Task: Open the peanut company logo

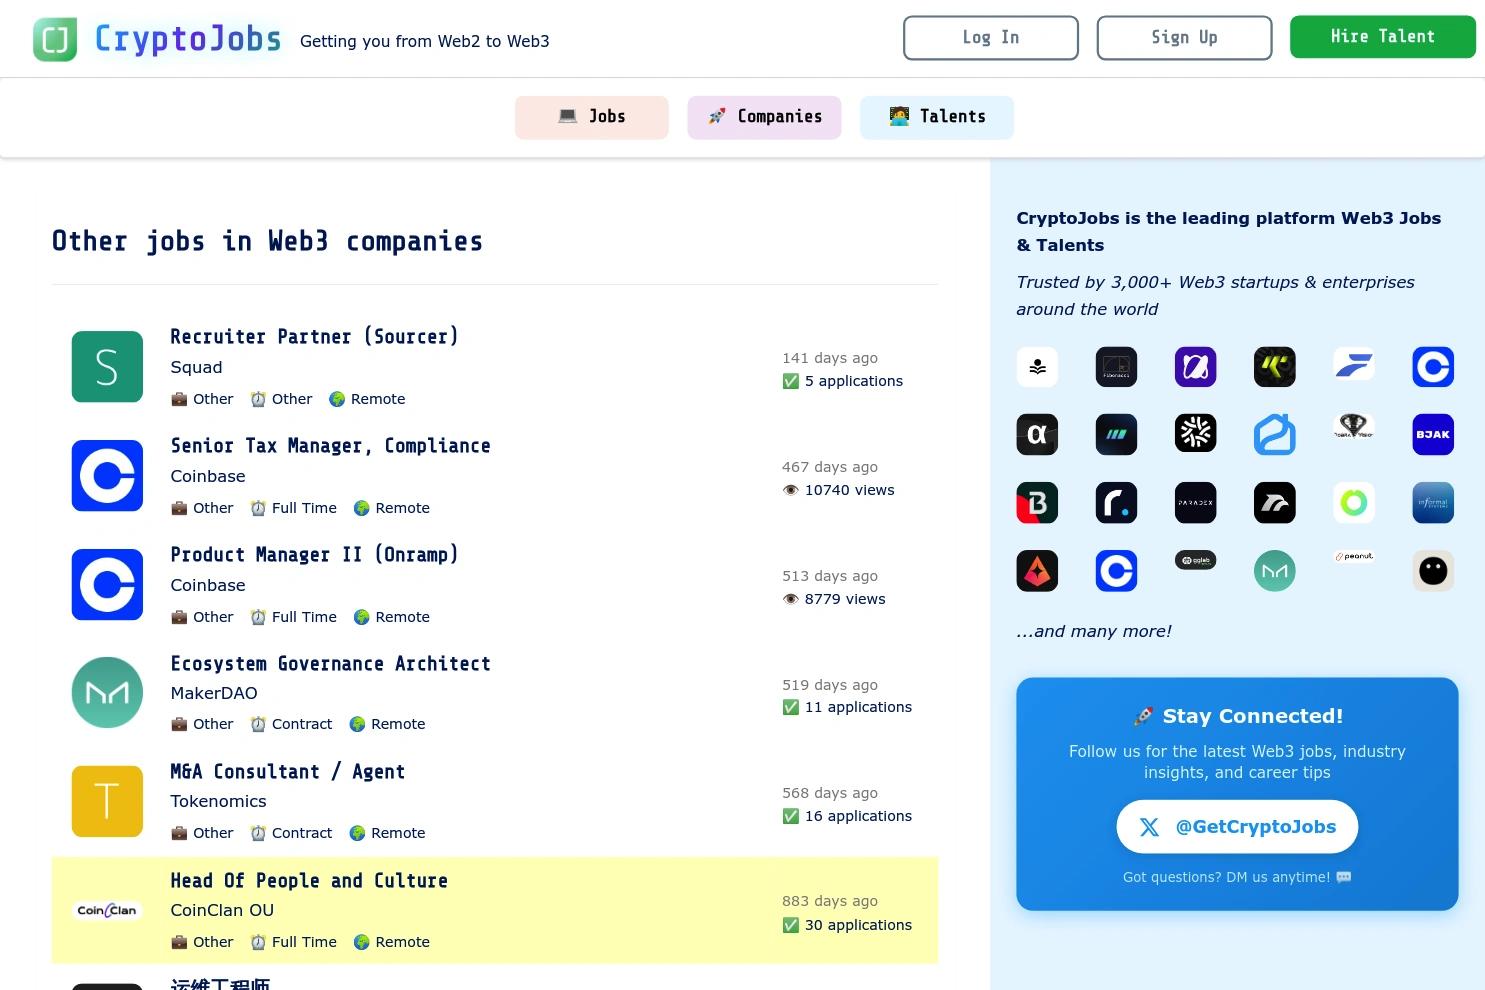Action: click(x=1354, y=556)
